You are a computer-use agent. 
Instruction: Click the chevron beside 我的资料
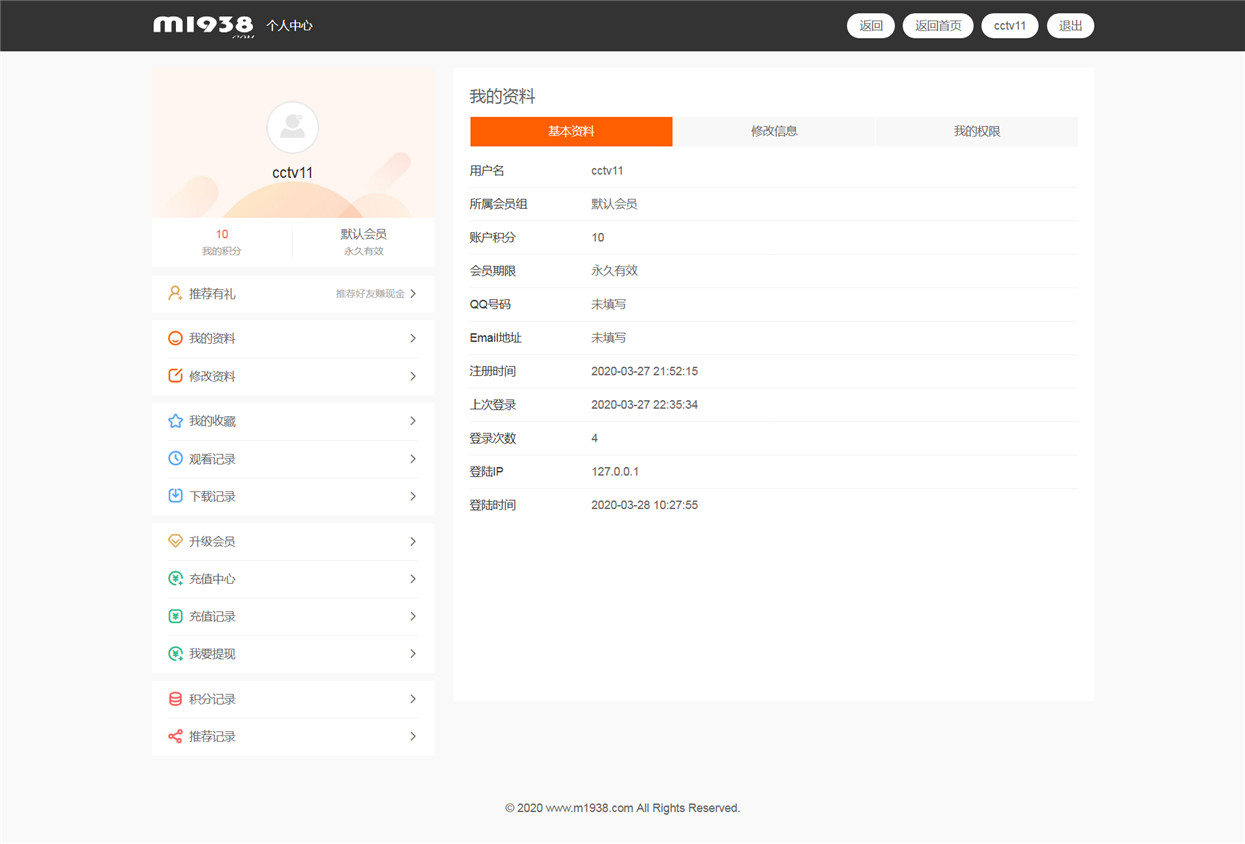tap(413, 339)
